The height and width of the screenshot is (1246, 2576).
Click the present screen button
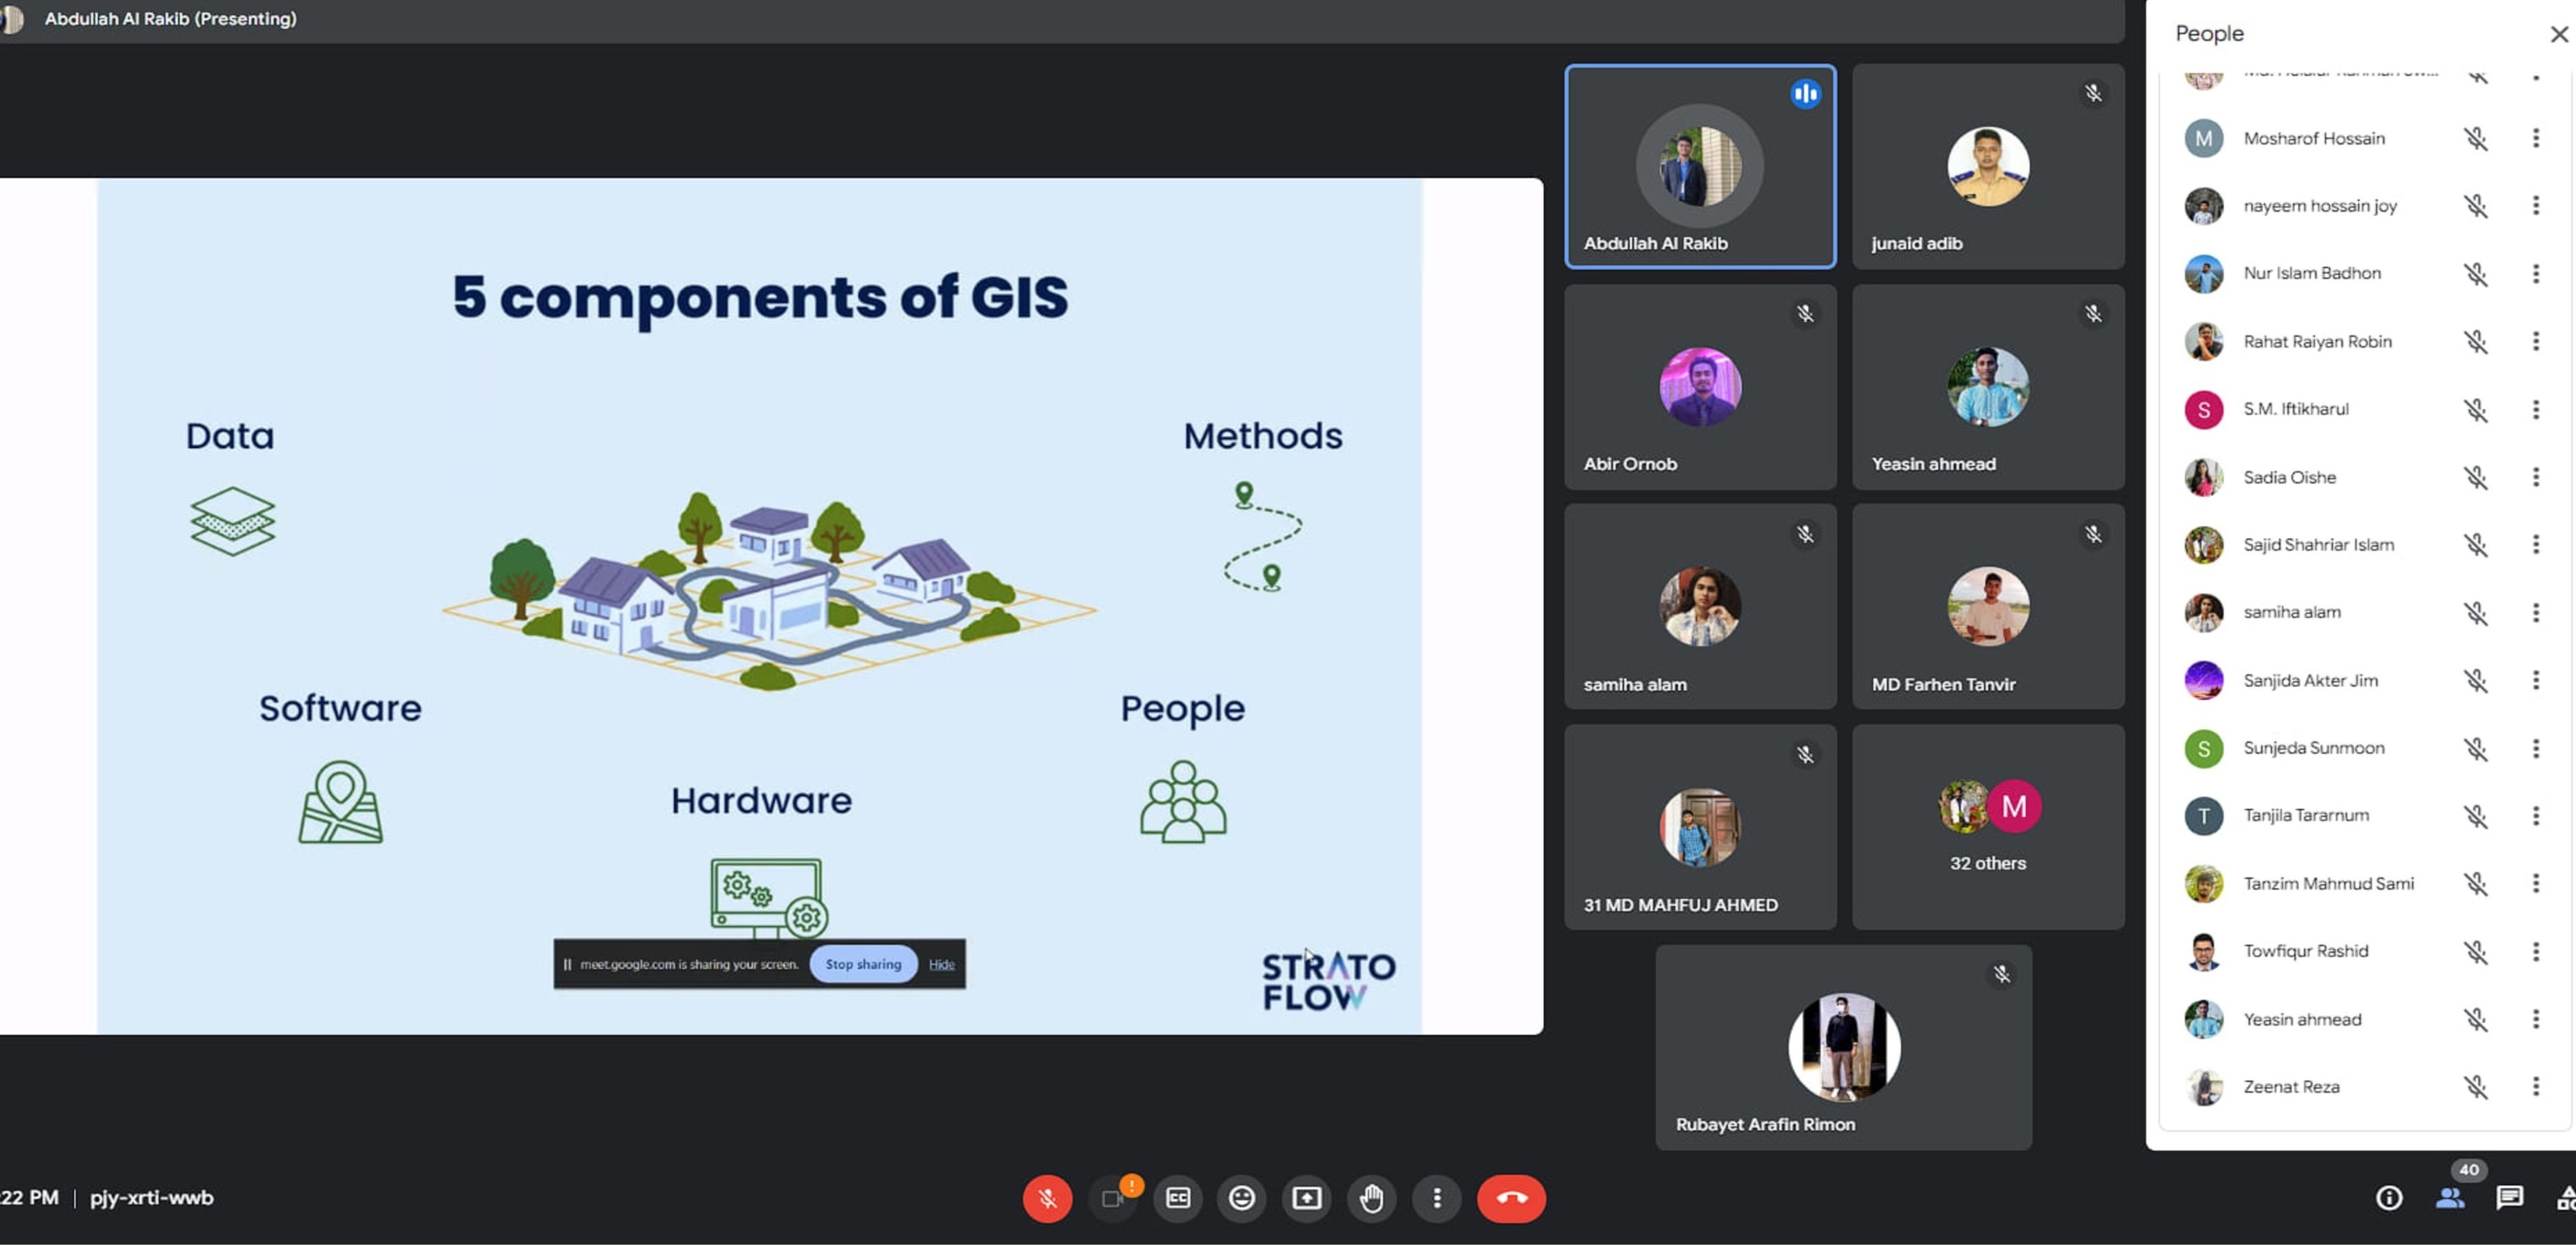tap(1307, 1198)
